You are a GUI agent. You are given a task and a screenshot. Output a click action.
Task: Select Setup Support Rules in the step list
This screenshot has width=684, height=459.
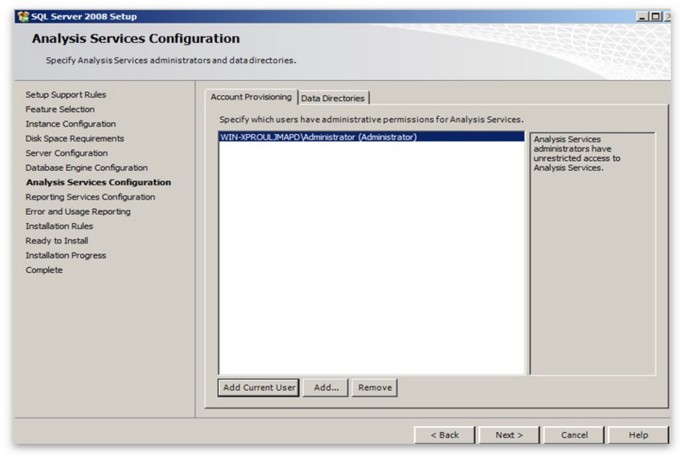tap(65, 95)
